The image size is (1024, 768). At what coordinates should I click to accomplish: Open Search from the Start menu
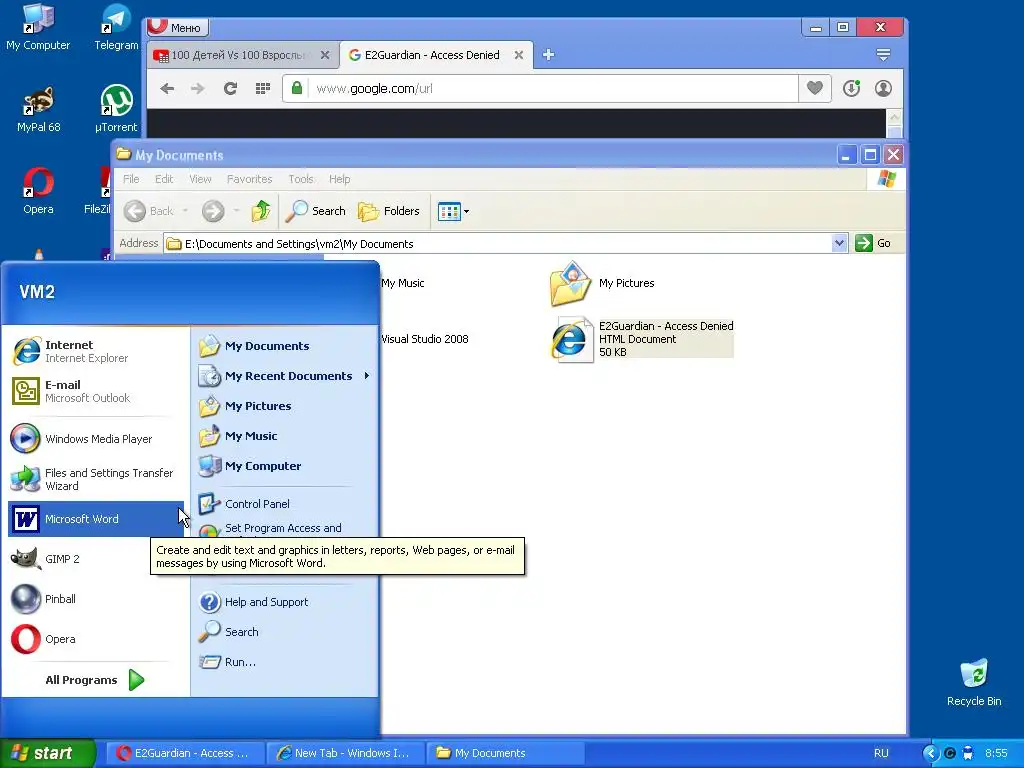pos(284,632)
